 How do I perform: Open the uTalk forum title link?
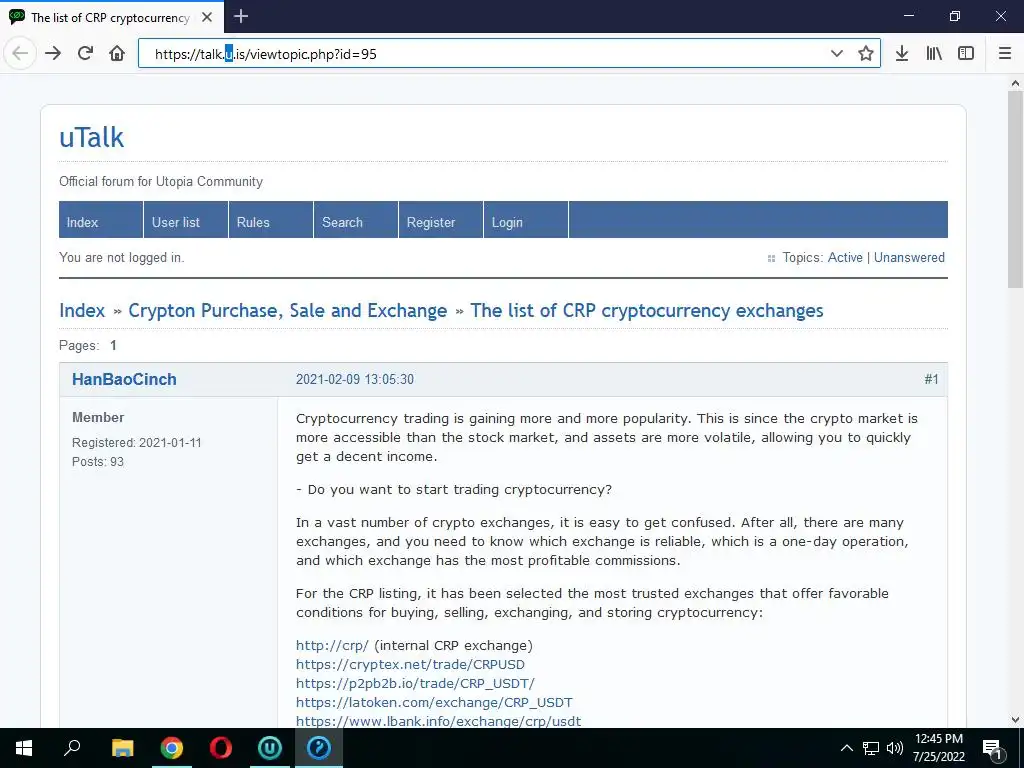91,137
